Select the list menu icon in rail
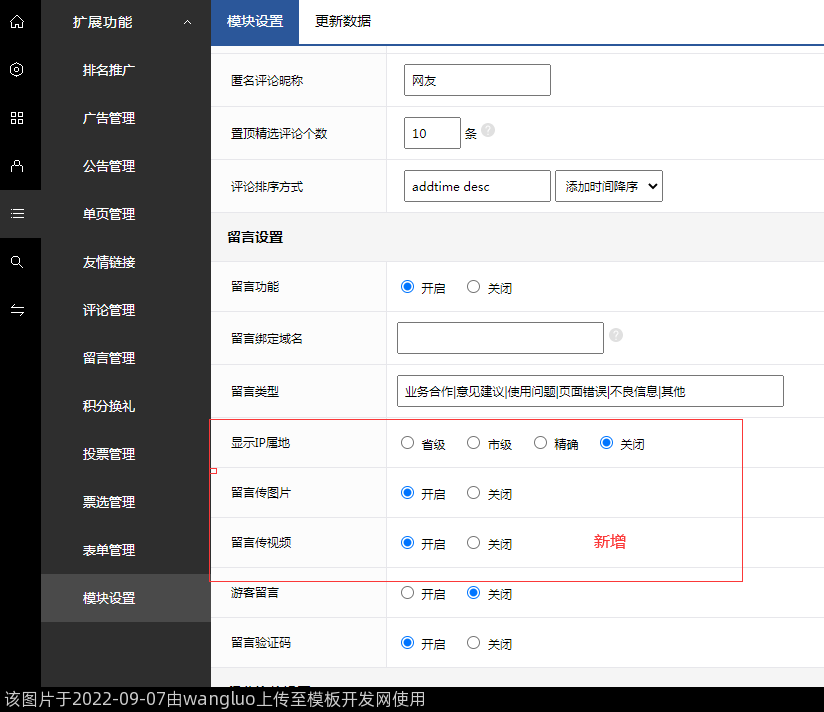This screenshot has width=824, height=712. click(x=16, y=214)
